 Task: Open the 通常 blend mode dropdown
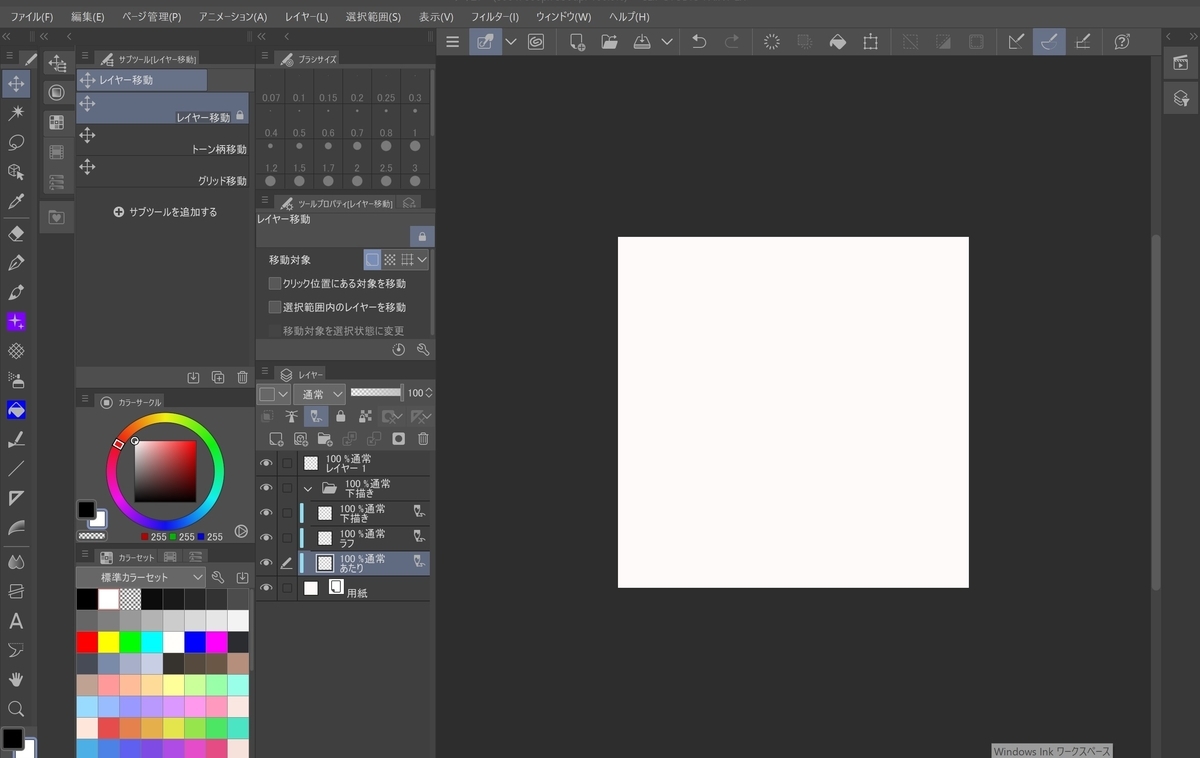319,394
